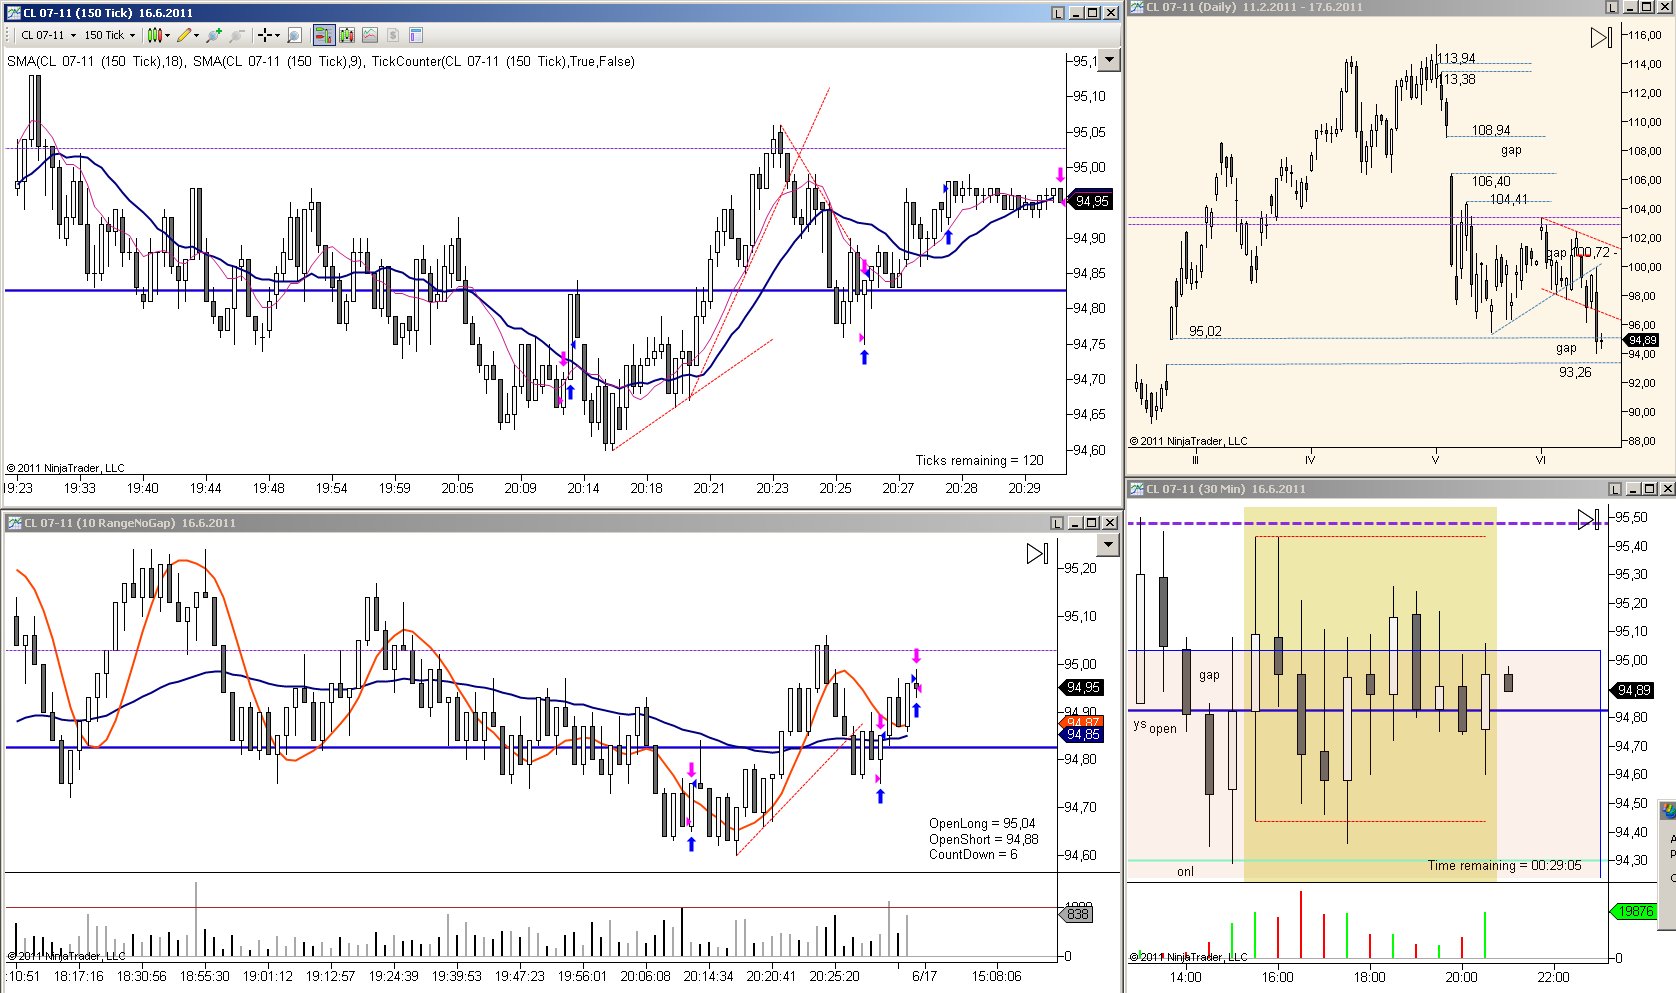Open the data series candlestick icon
The height and width of the screenshot is (993, 1676).
pos(347,35)
